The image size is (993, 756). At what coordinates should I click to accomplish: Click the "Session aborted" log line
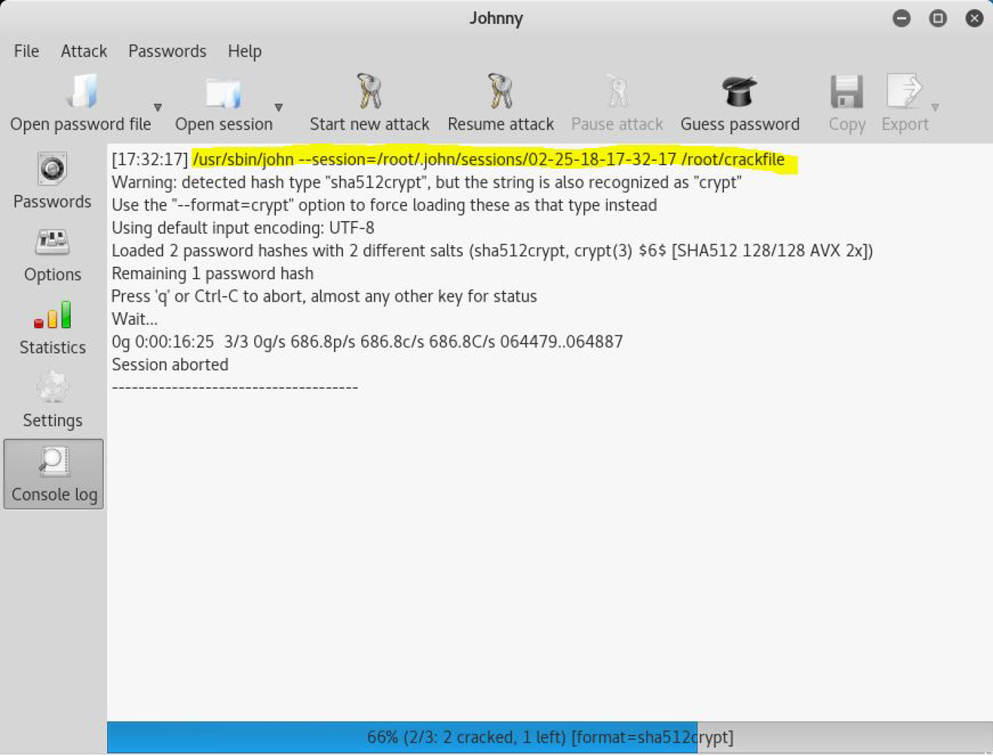pos(170,365)
